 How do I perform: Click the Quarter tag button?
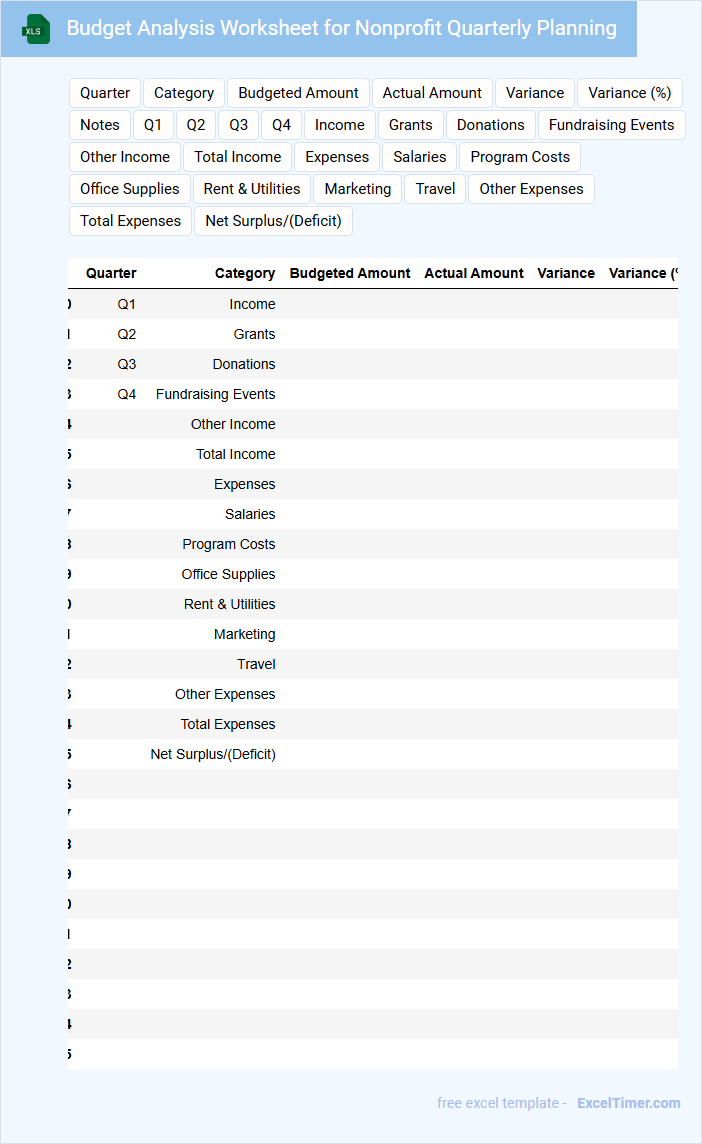[105, 93]
